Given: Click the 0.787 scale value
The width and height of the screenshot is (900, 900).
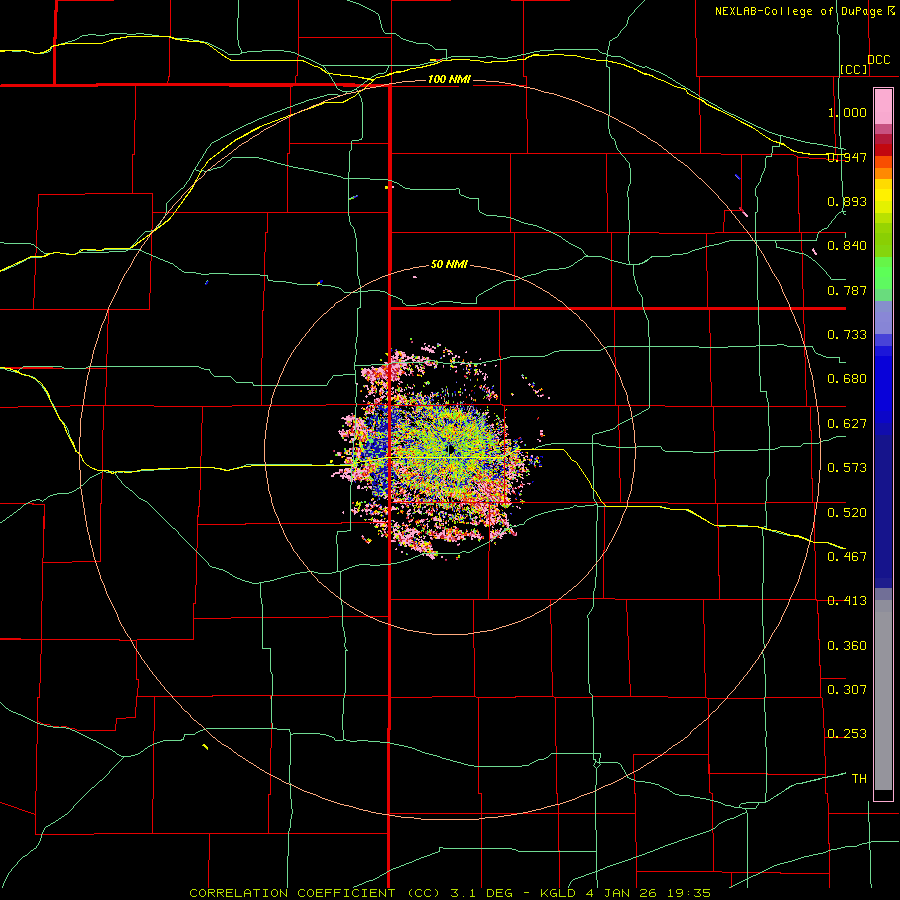Looking at the screenshot, I should (x=847, y=290).
